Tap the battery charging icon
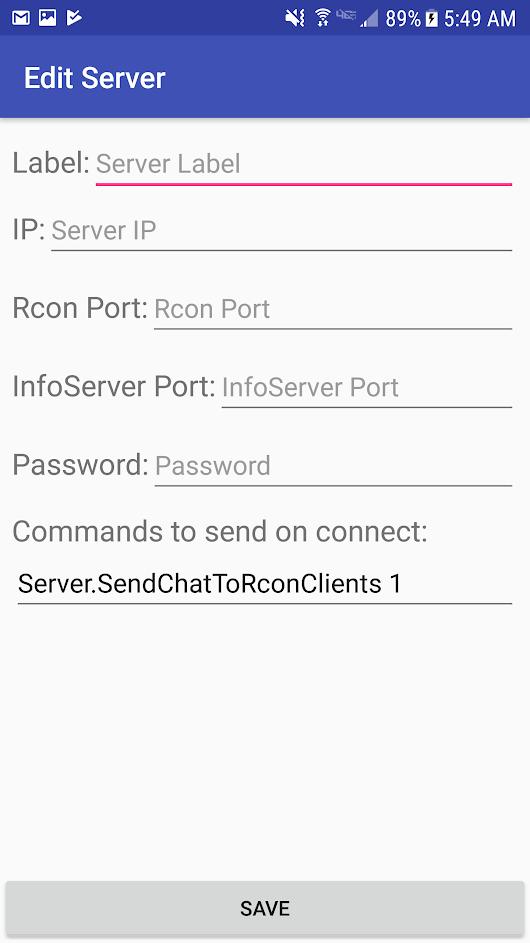The height and width of the screenshot is (943, 530). [432, 19]
